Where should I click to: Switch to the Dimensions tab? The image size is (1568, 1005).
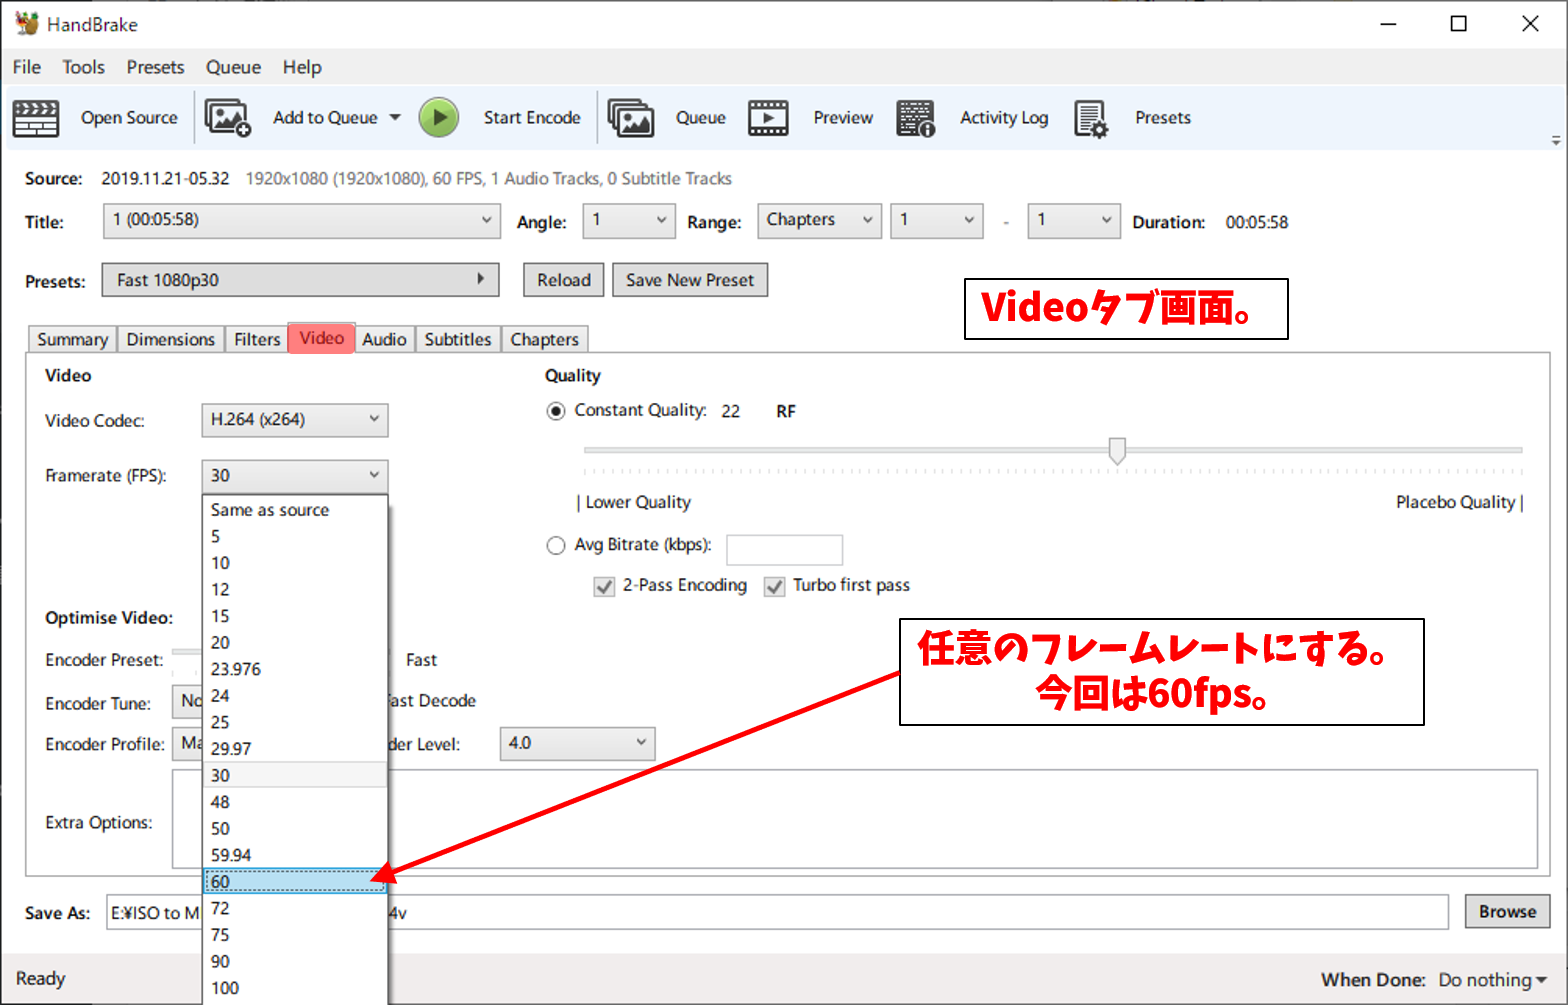[170, 339]
